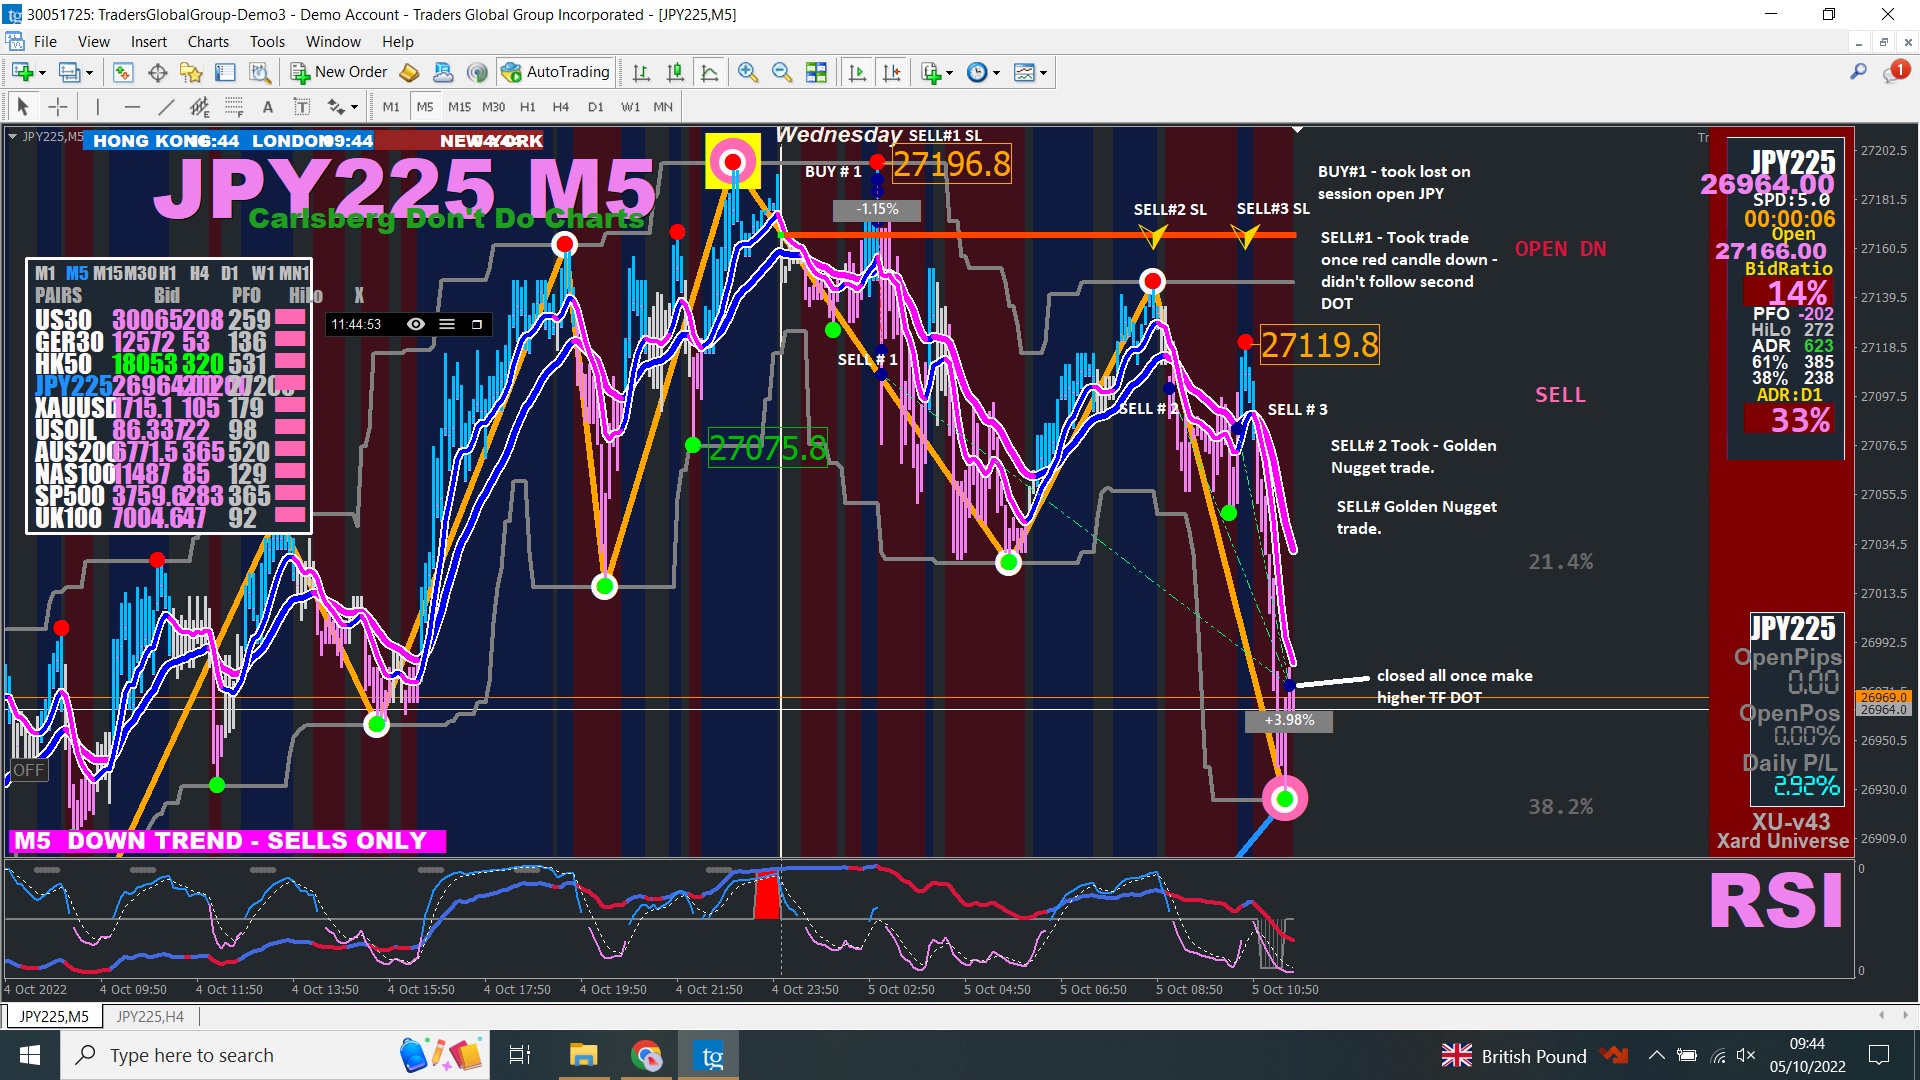
Task: Open Chrome from the Windows taskbar
Action: [x=647, y=1055]
